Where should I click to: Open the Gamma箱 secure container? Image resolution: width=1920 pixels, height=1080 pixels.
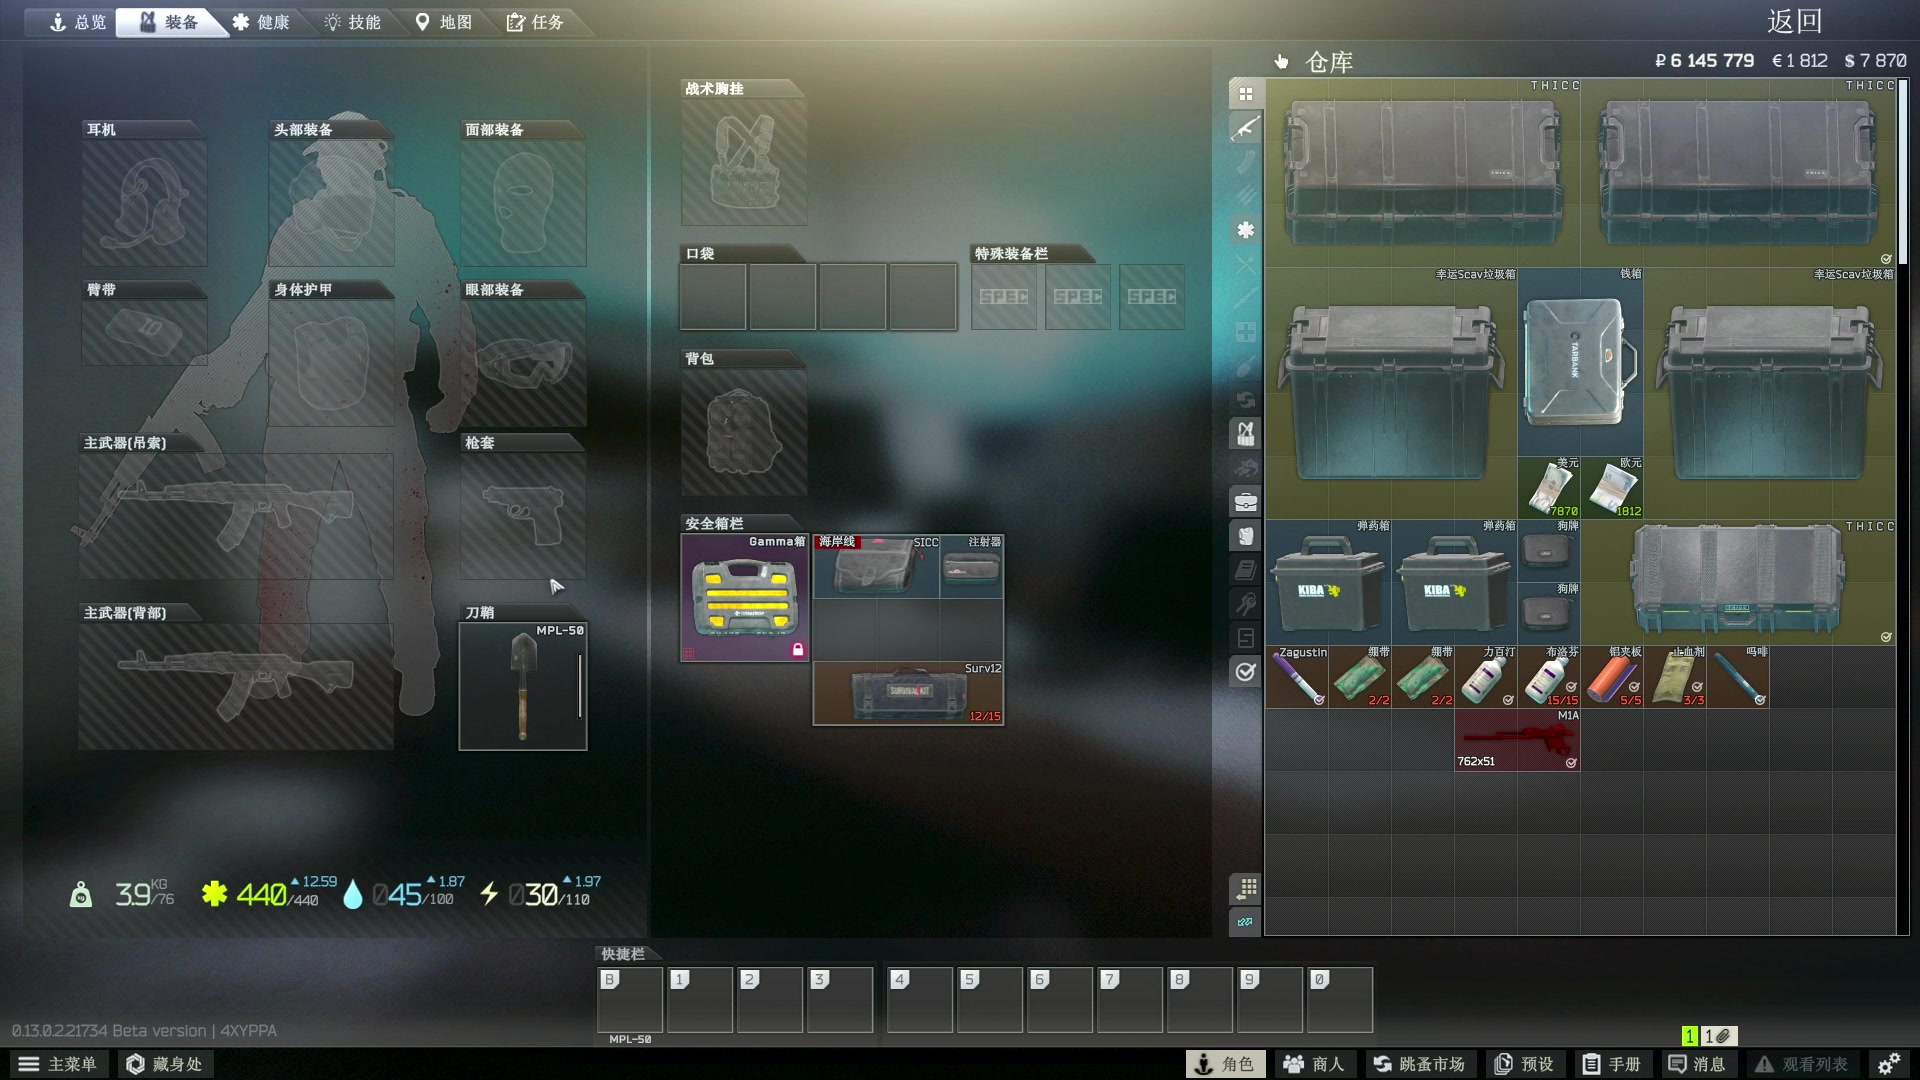745,598
